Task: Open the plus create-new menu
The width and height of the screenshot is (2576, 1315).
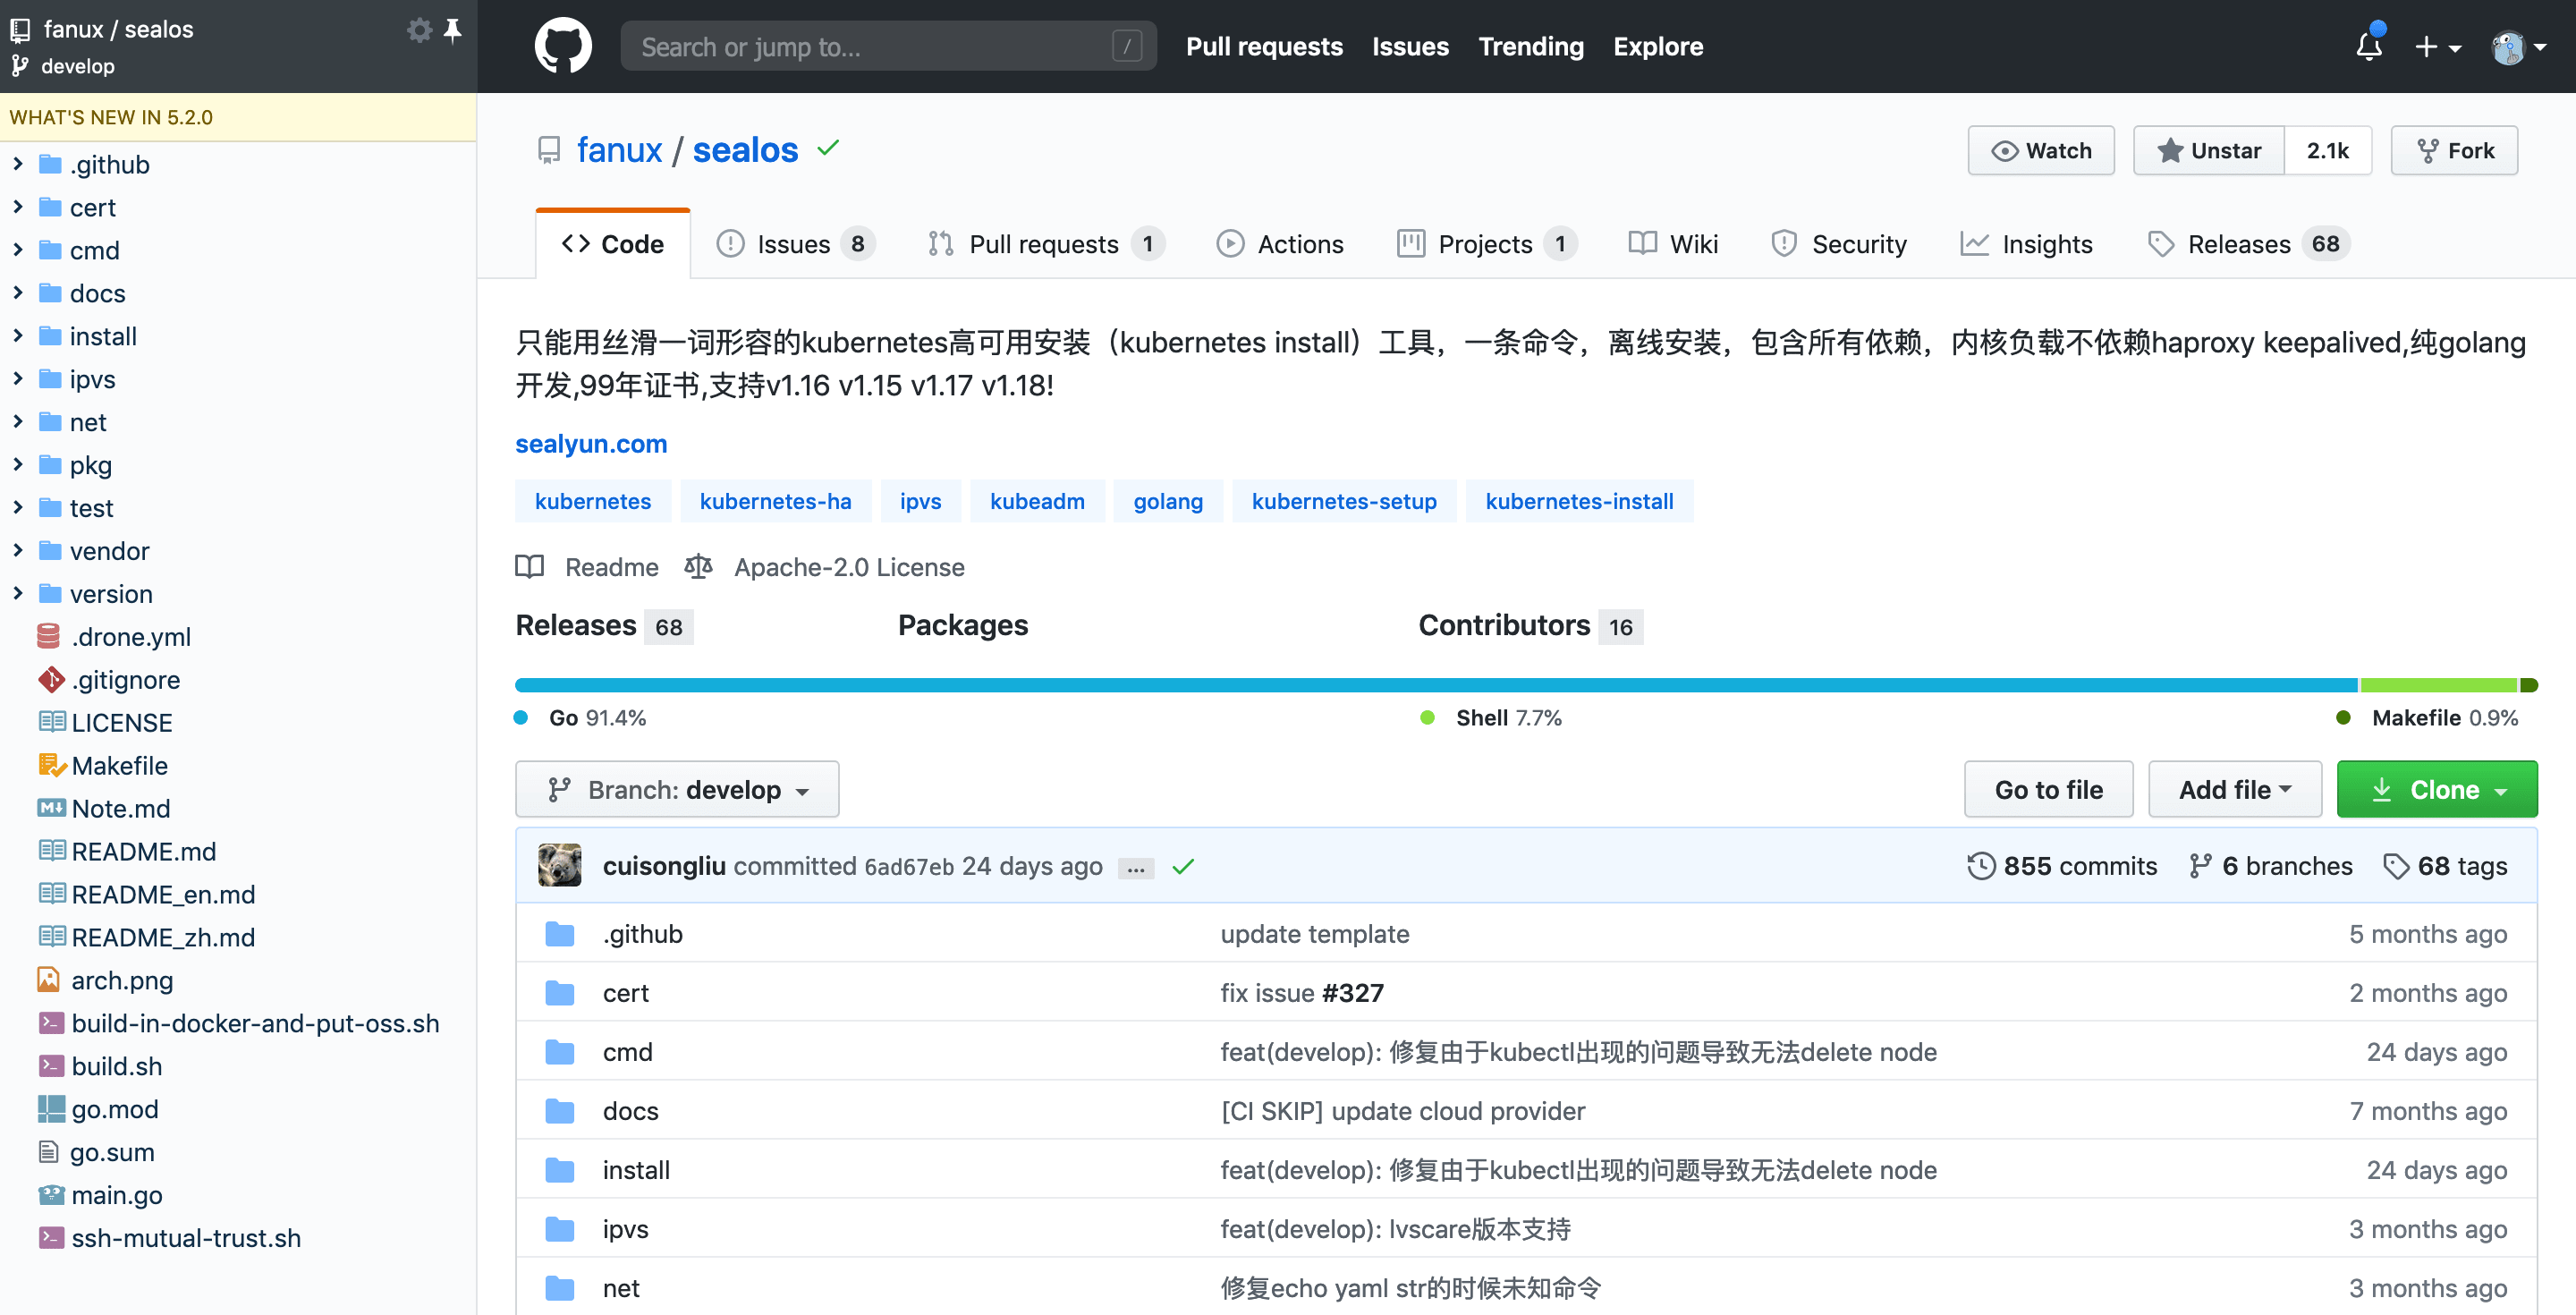Action: [x=2437, y=47]
